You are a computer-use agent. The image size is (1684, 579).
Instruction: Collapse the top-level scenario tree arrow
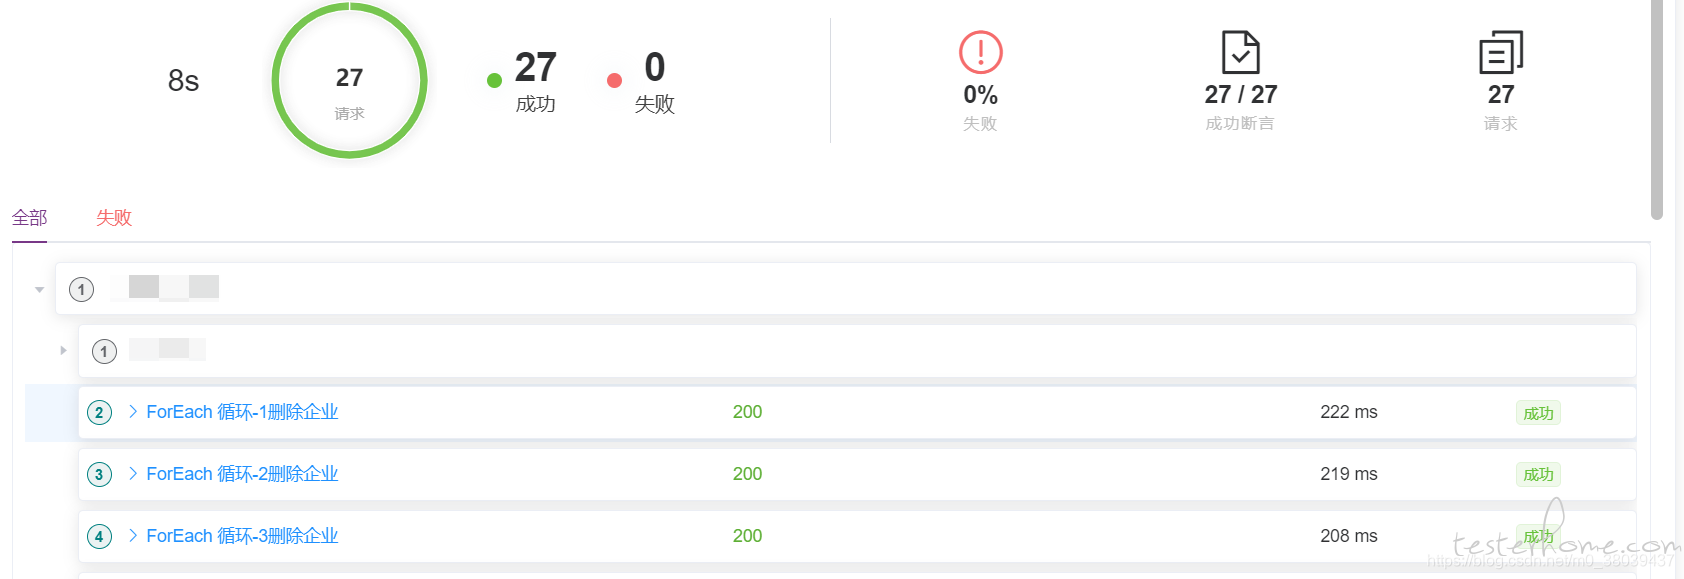[x=39, y=290]
